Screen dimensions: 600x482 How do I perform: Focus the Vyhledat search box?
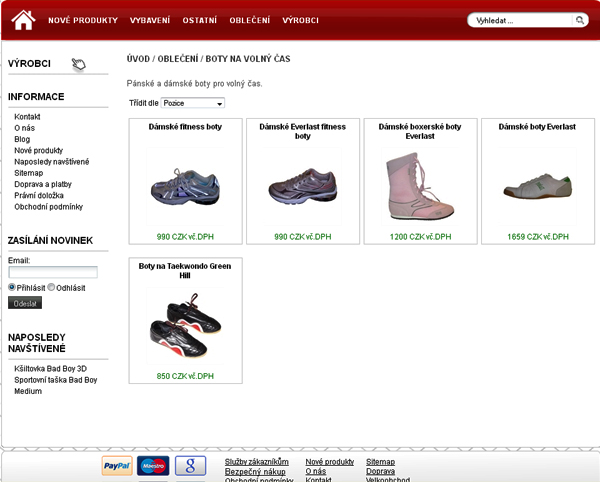coord(522,20)
